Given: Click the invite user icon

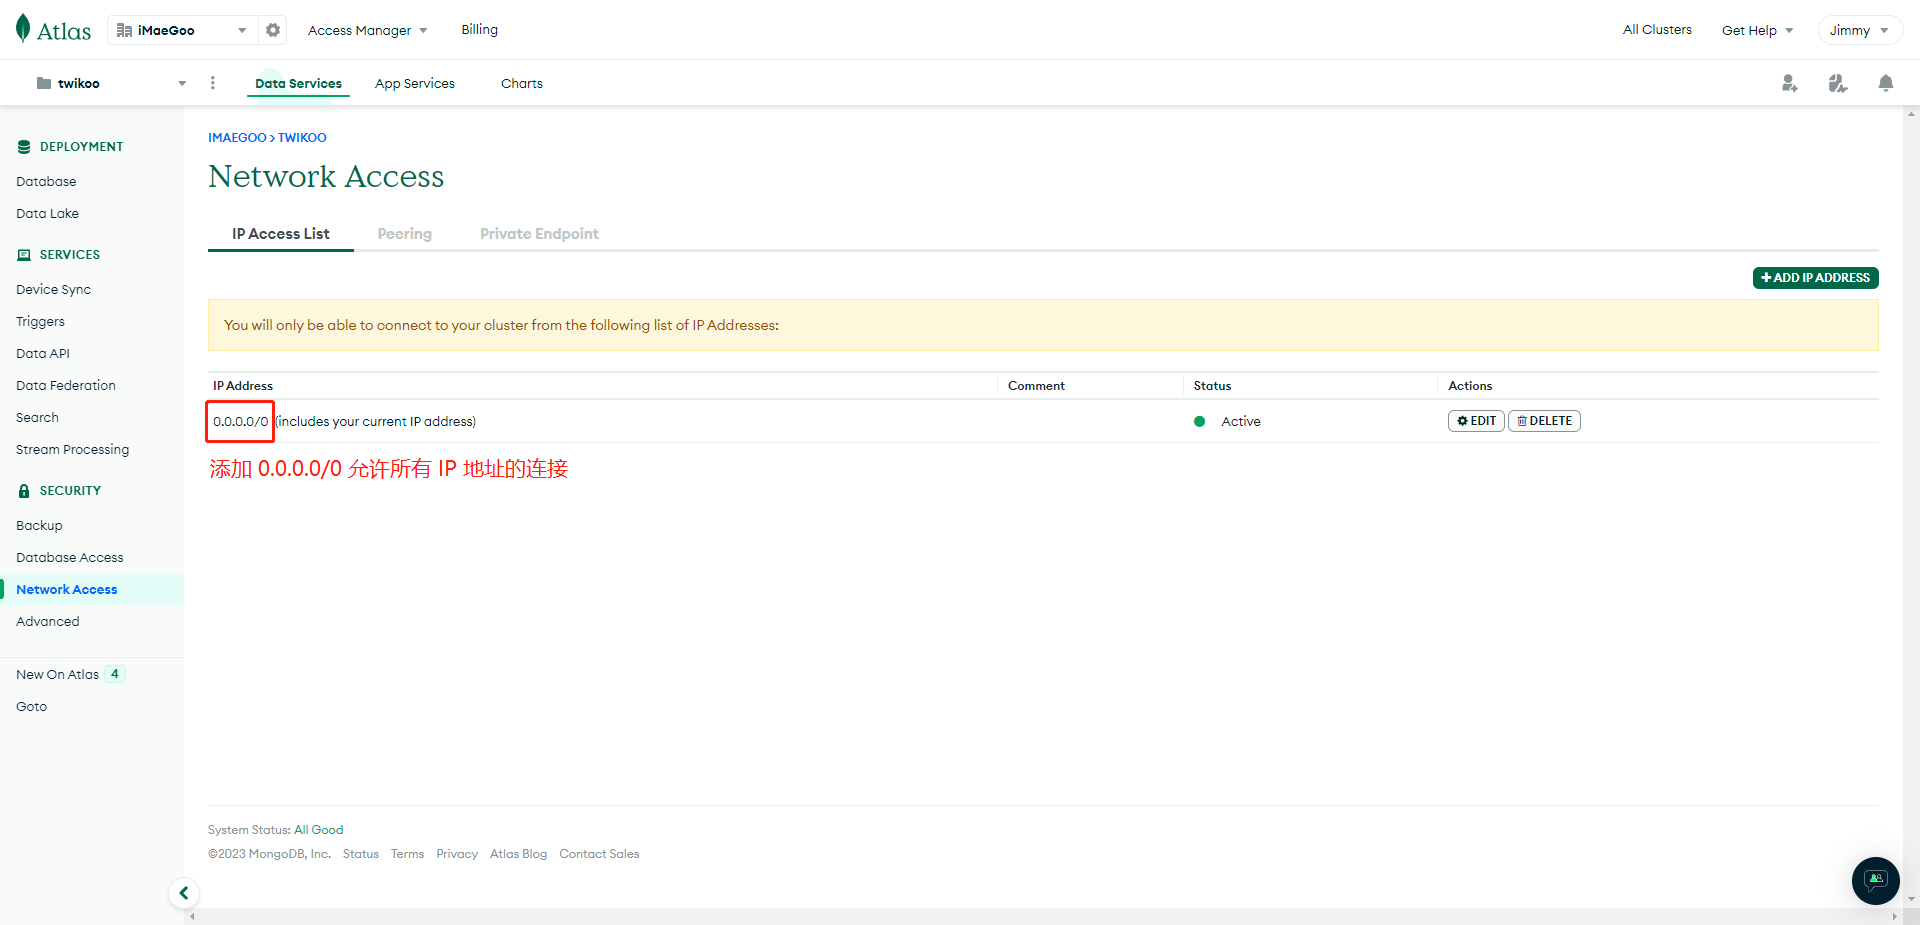Looking at the screenshot, I should pos(1789,84).
